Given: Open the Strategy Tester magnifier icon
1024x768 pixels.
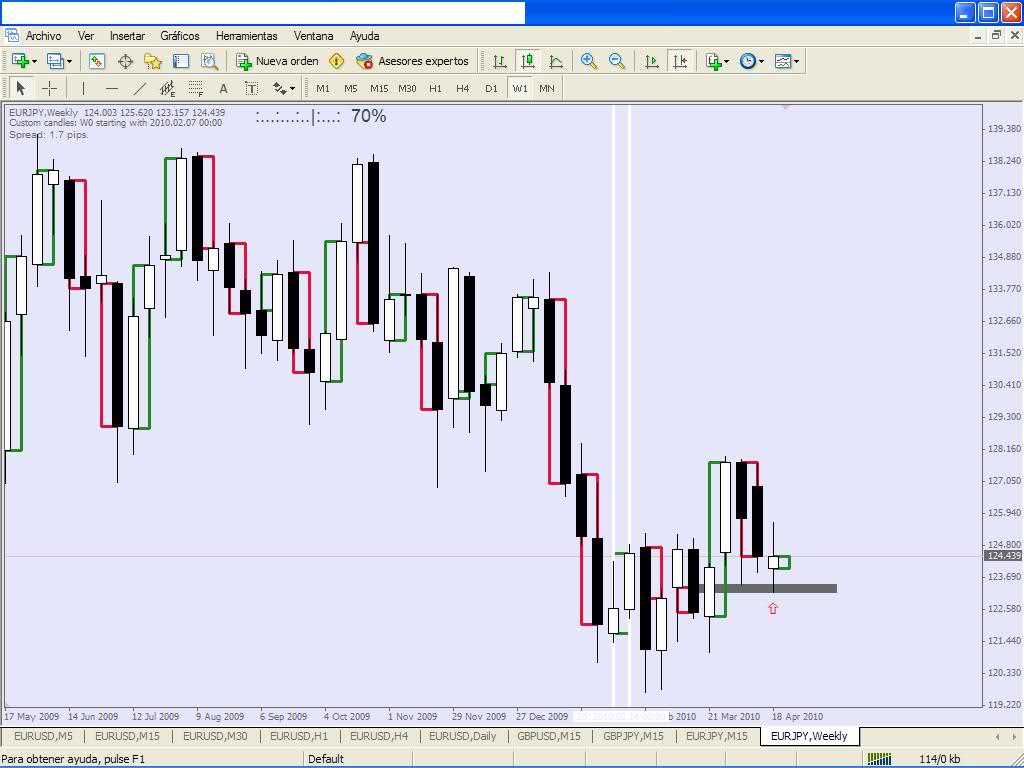Looking at the screenshot, I should (x=209, y=61).
